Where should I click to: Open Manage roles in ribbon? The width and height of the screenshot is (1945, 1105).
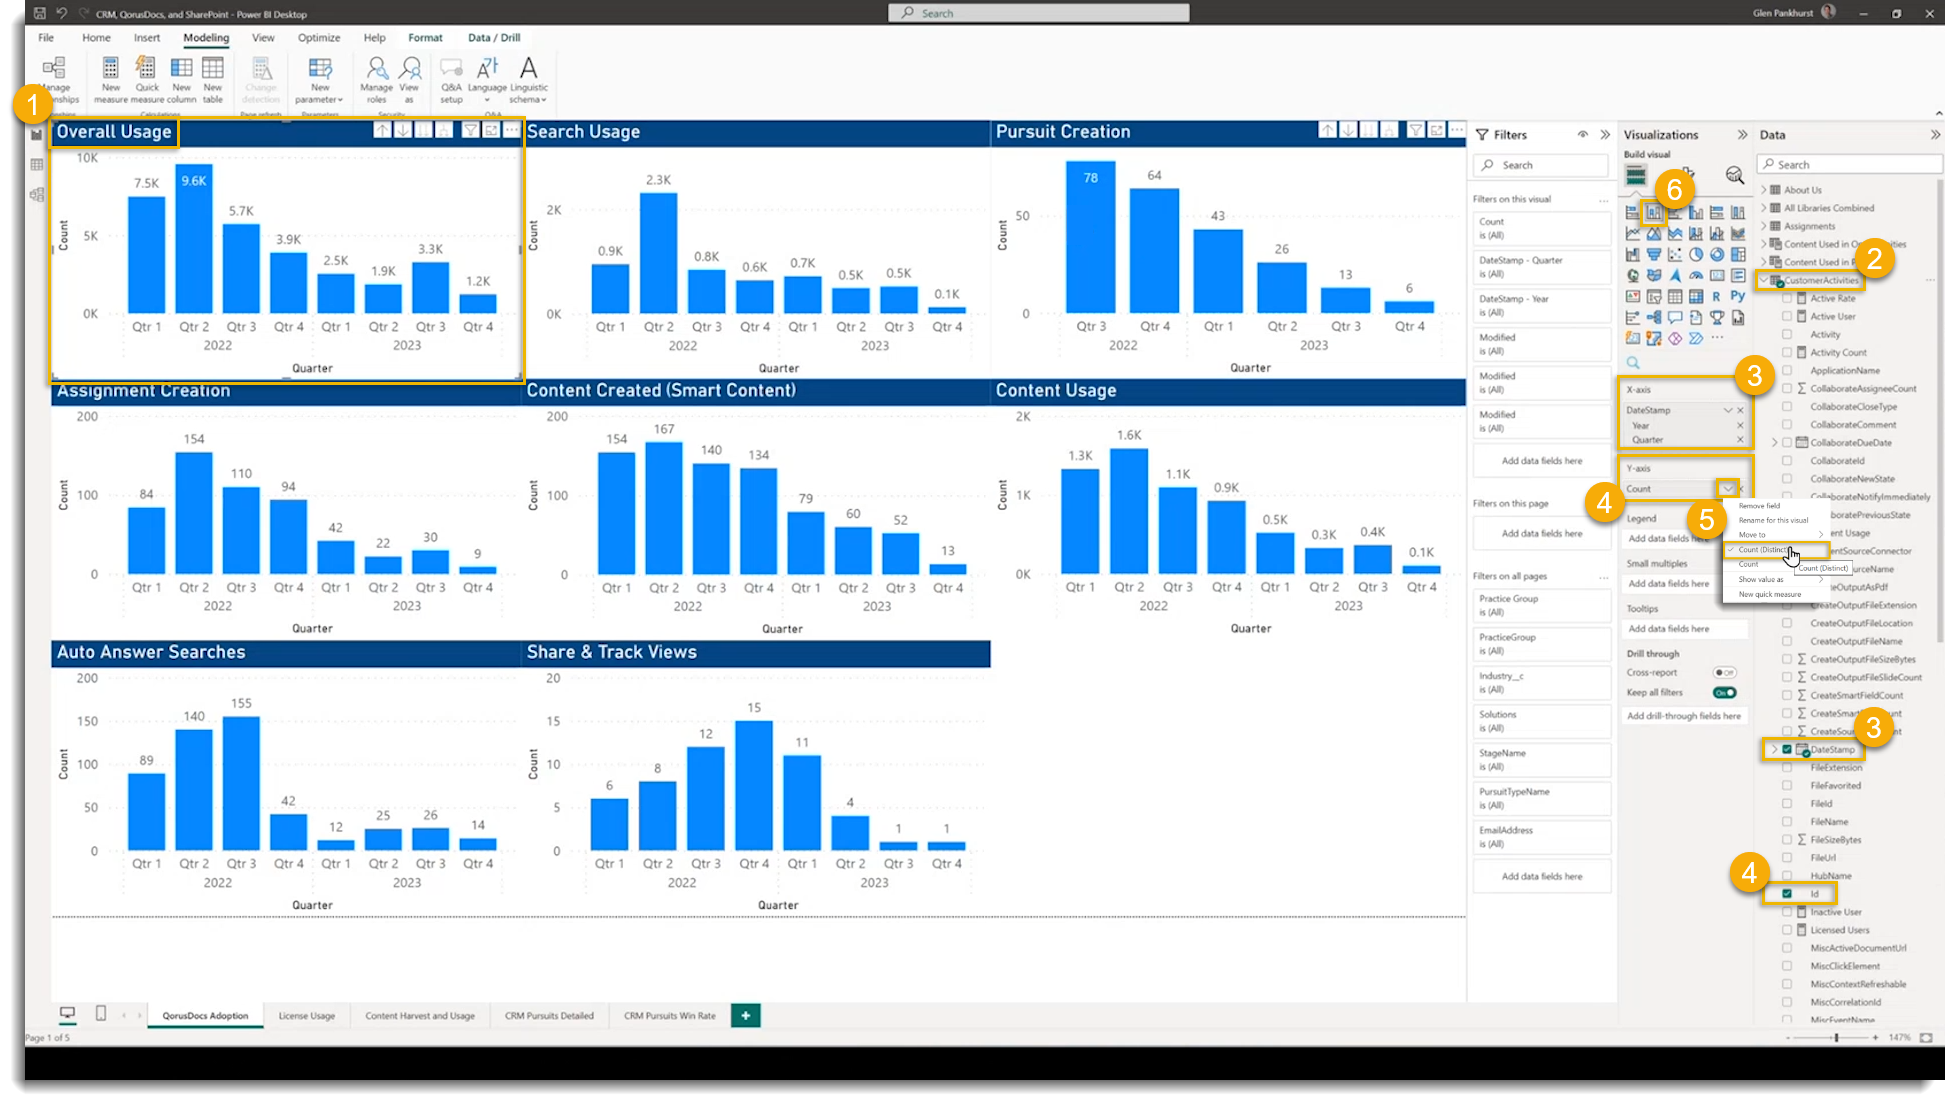(376, 78)
